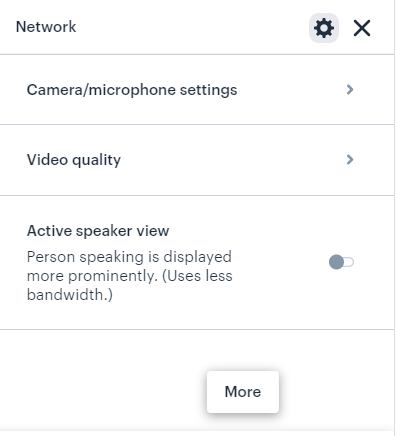Screen dimensions: 396x436
Task: Expand the Camera/microphone settings chevron
Action: 350,90
